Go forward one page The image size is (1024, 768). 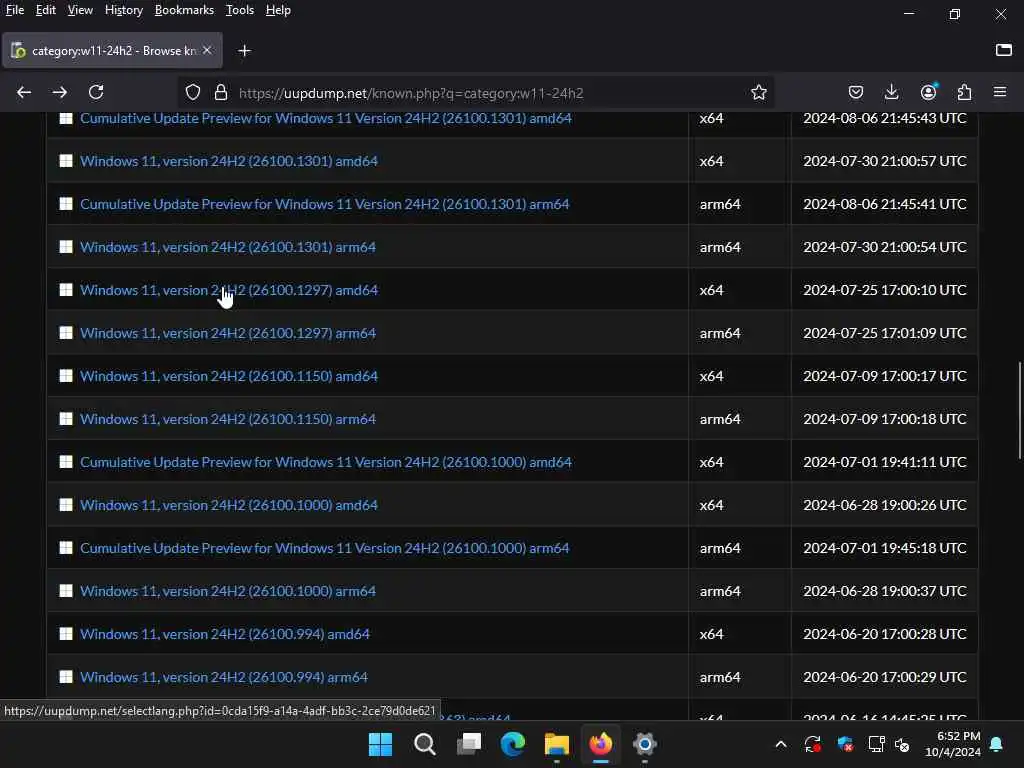point(59,93)
